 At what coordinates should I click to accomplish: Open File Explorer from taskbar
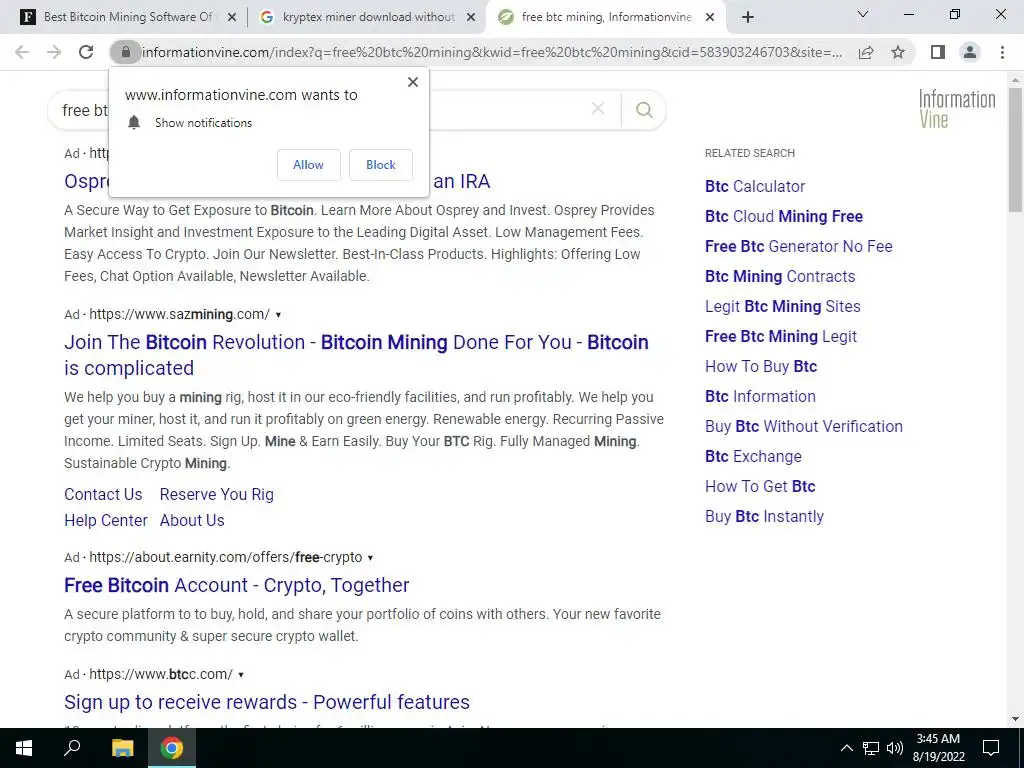122,748
